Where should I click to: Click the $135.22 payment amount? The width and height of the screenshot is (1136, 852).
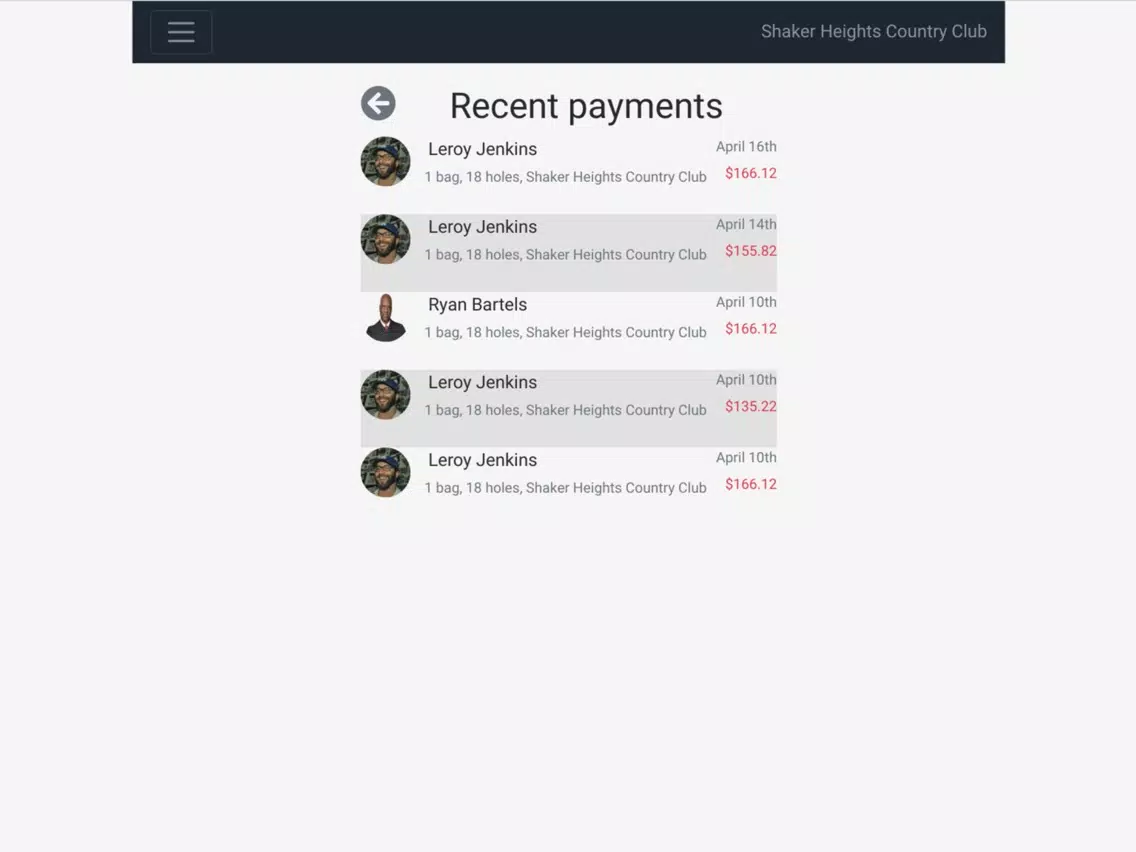[x=751, y=406]
